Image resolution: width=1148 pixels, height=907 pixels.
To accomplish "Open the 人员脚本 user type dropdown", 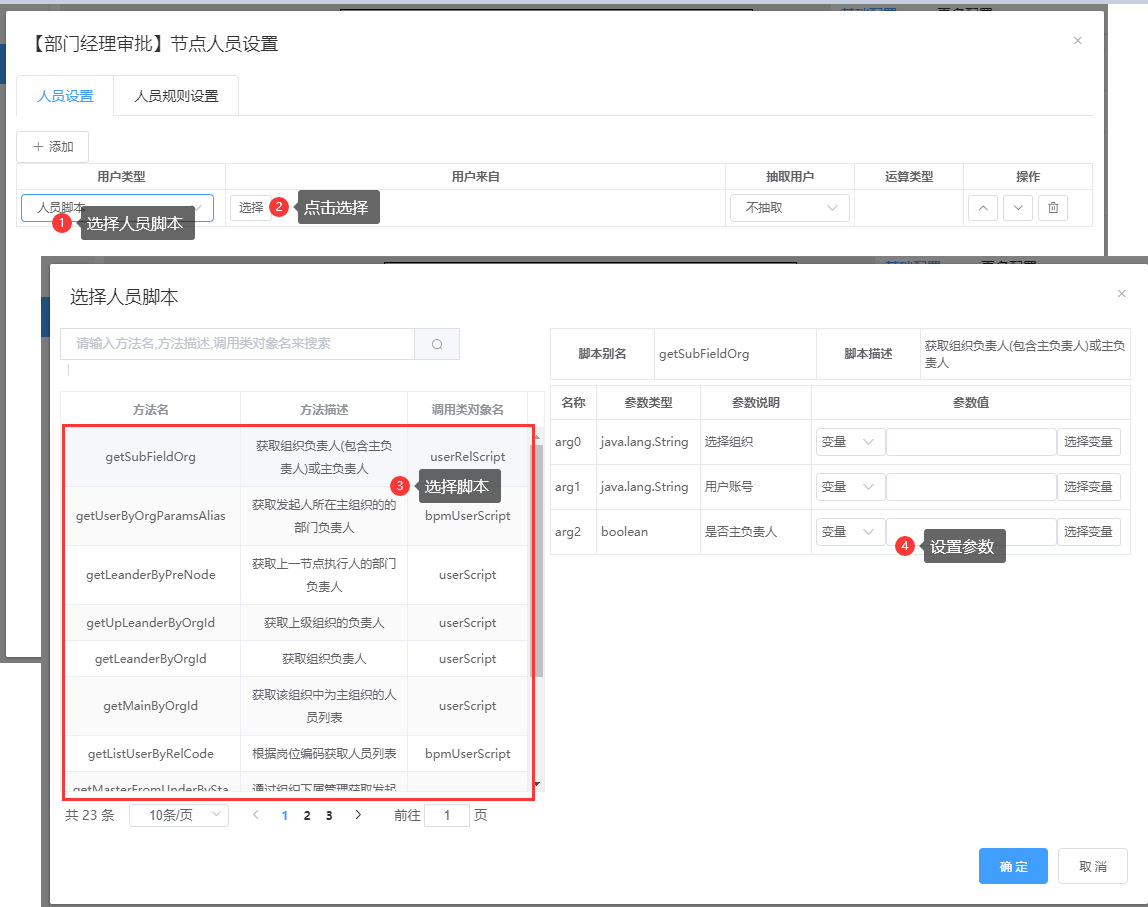I will pos(117,208).
